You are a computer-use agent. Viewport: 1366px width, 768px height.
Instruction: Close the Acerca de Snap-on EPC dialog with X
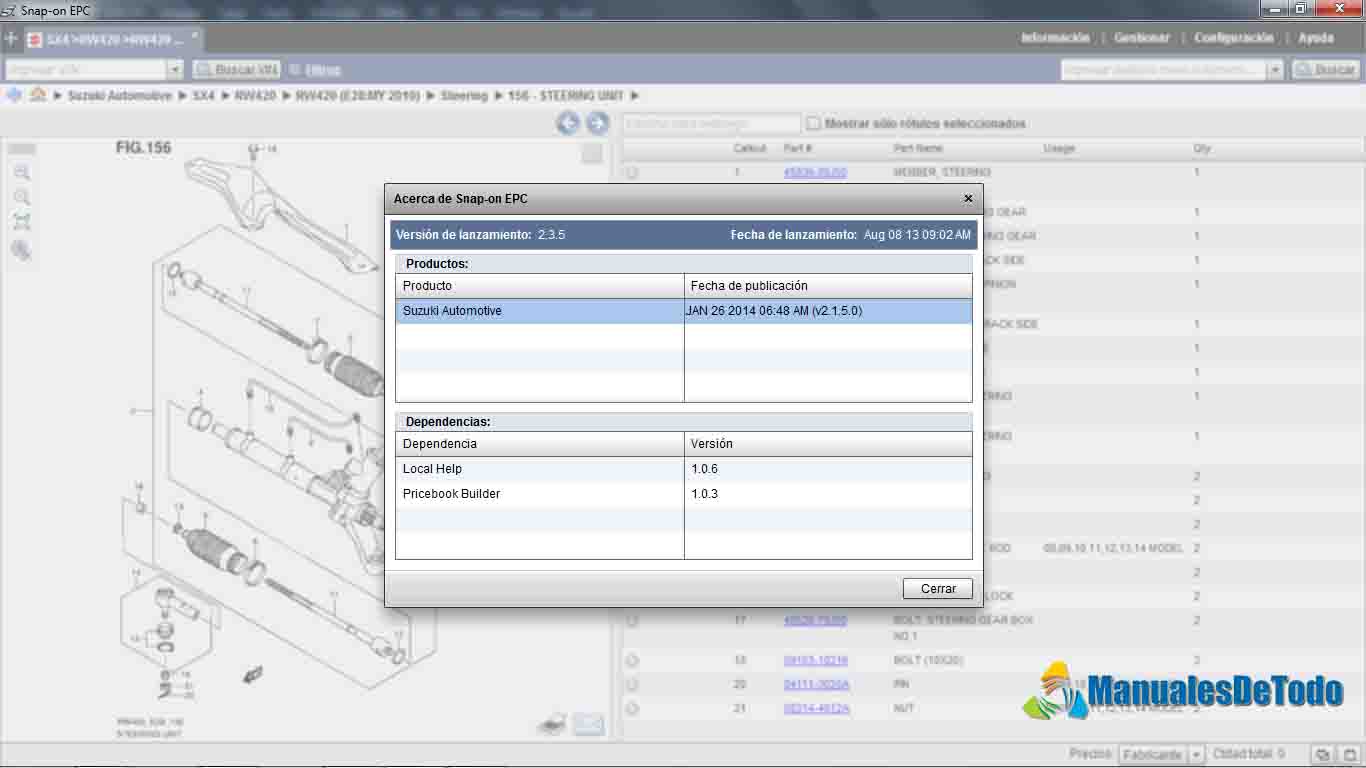pyautogui.click(x=967, y=199)
